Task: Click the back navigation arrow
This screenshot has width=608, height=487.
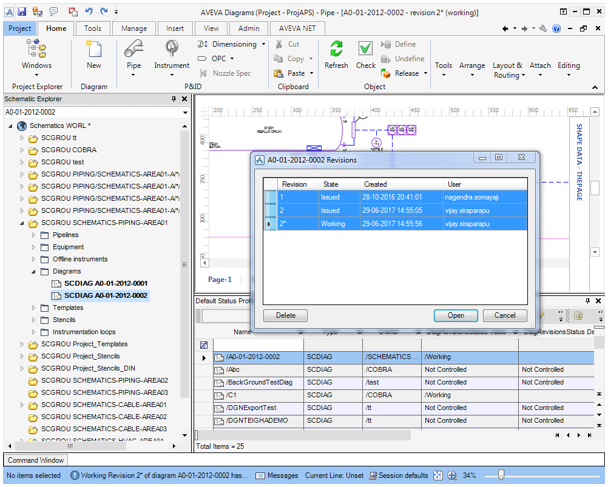Action: click(x=505, y=28)
